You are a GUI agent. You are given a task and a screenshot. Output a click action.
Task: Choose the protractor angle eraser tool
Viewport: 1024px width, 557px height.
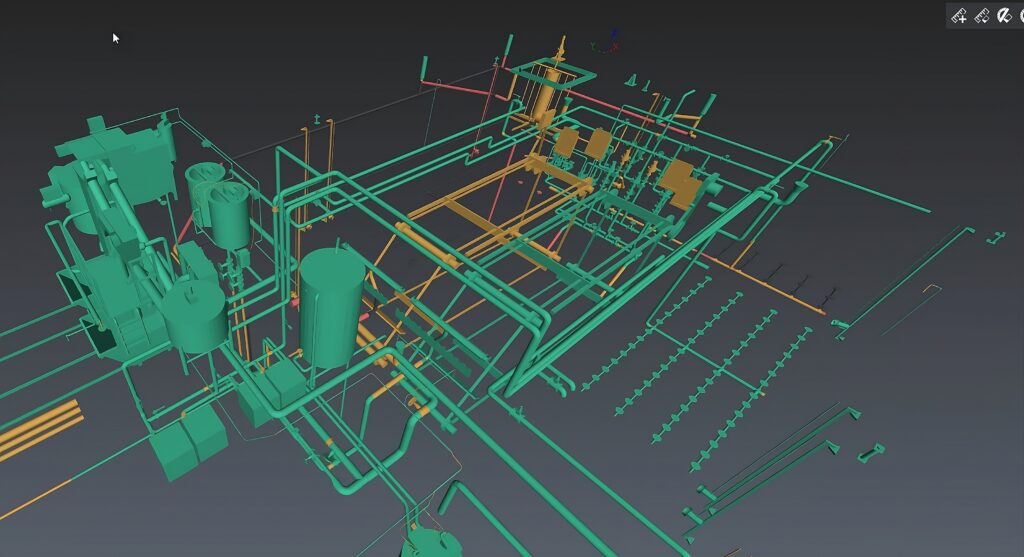click(x=1002, y=15)
